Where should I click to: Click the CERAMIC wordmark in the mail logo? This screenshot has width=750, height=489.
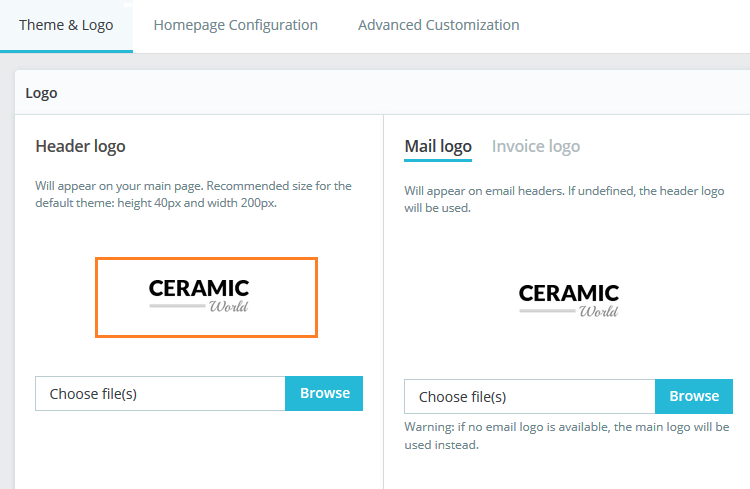(568, 293)
